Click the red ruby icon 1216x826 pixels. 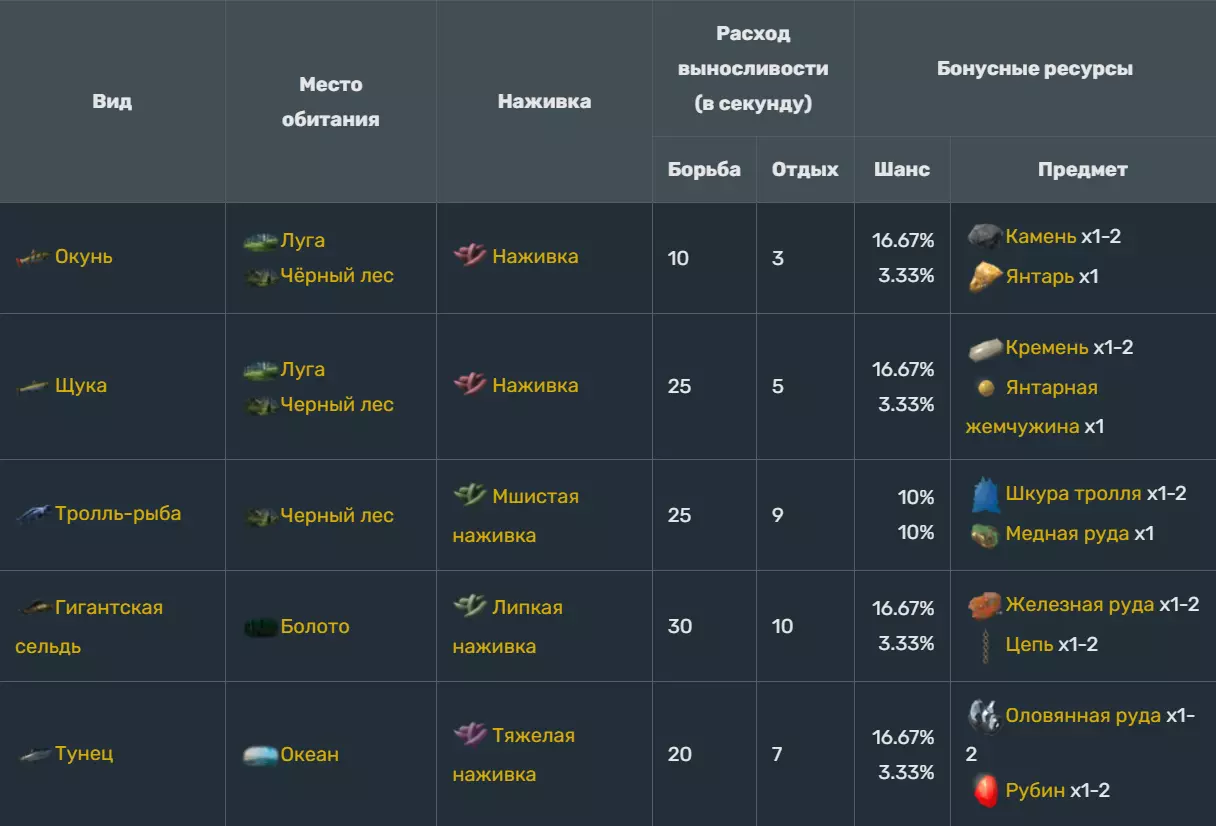[986, 791]
